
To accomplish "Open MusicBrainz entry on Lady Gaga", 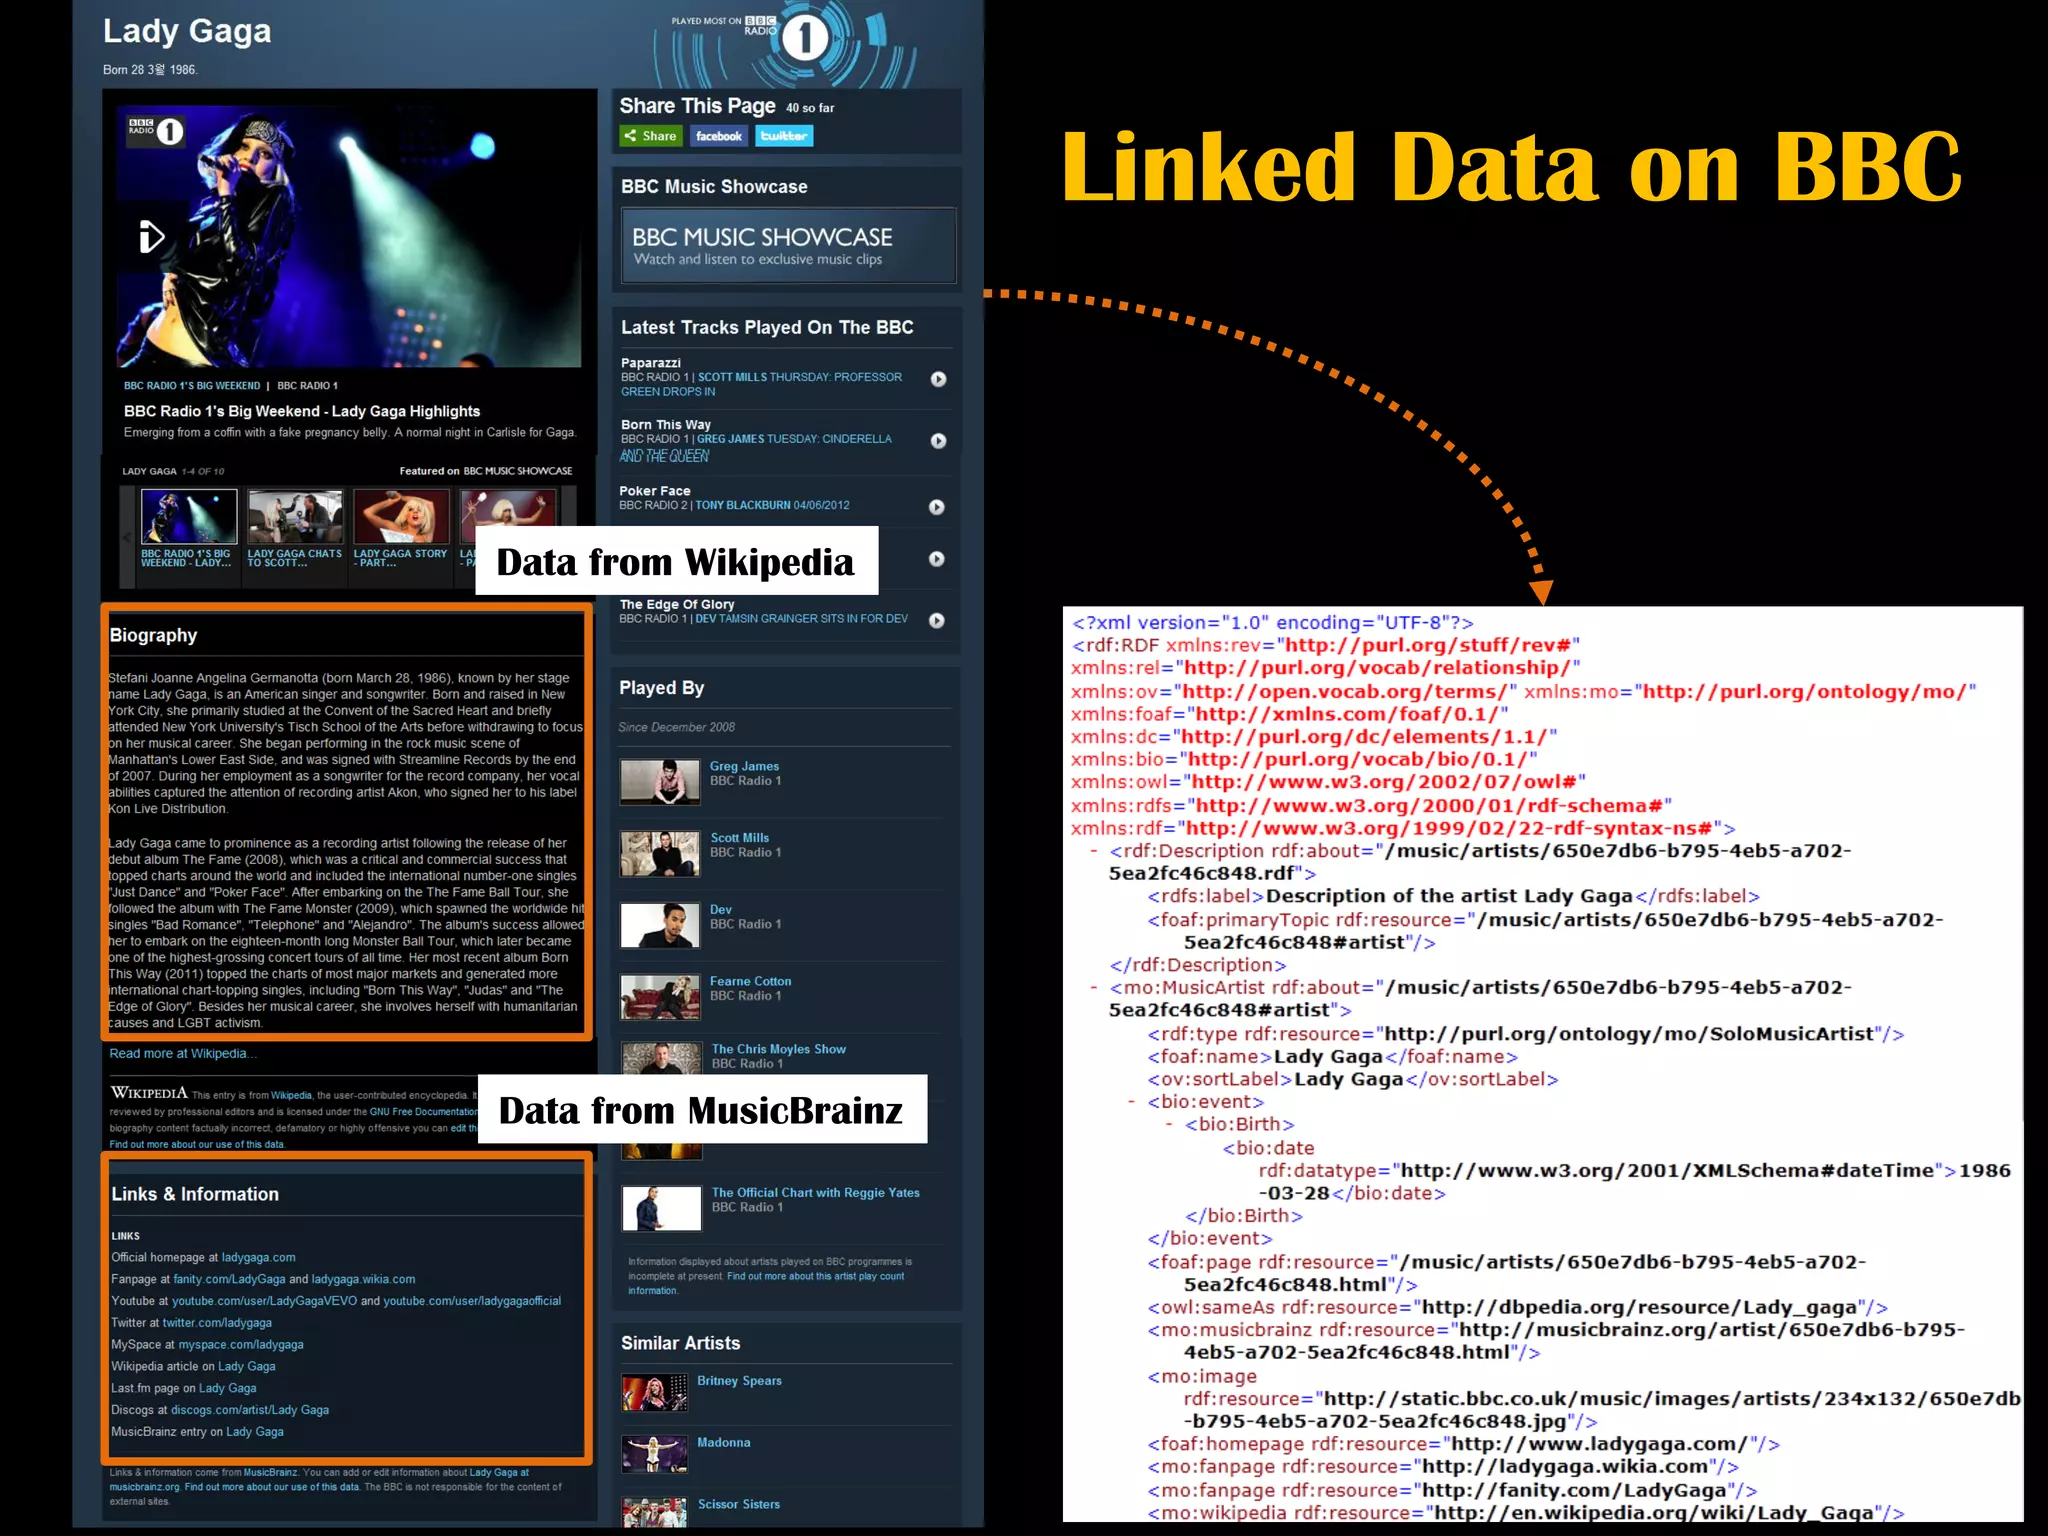I will (x=254, y=1433).
